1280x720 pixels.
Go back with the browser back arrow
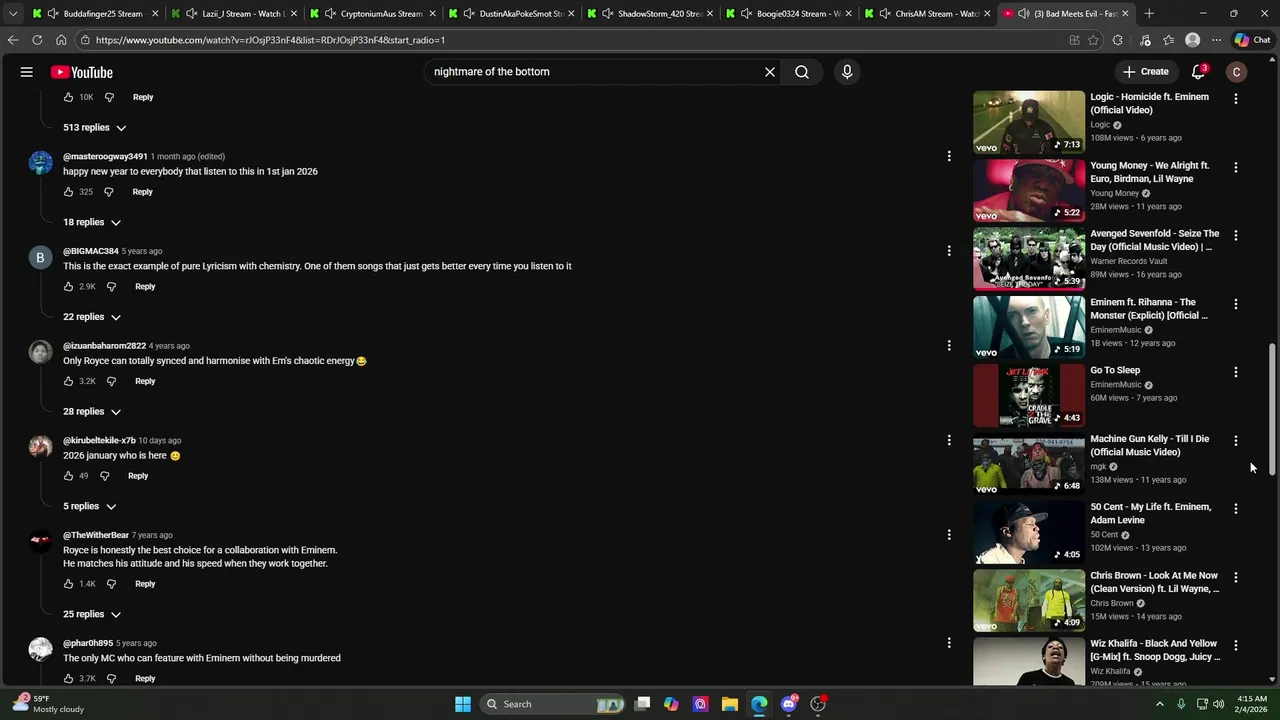click(13, 40)
